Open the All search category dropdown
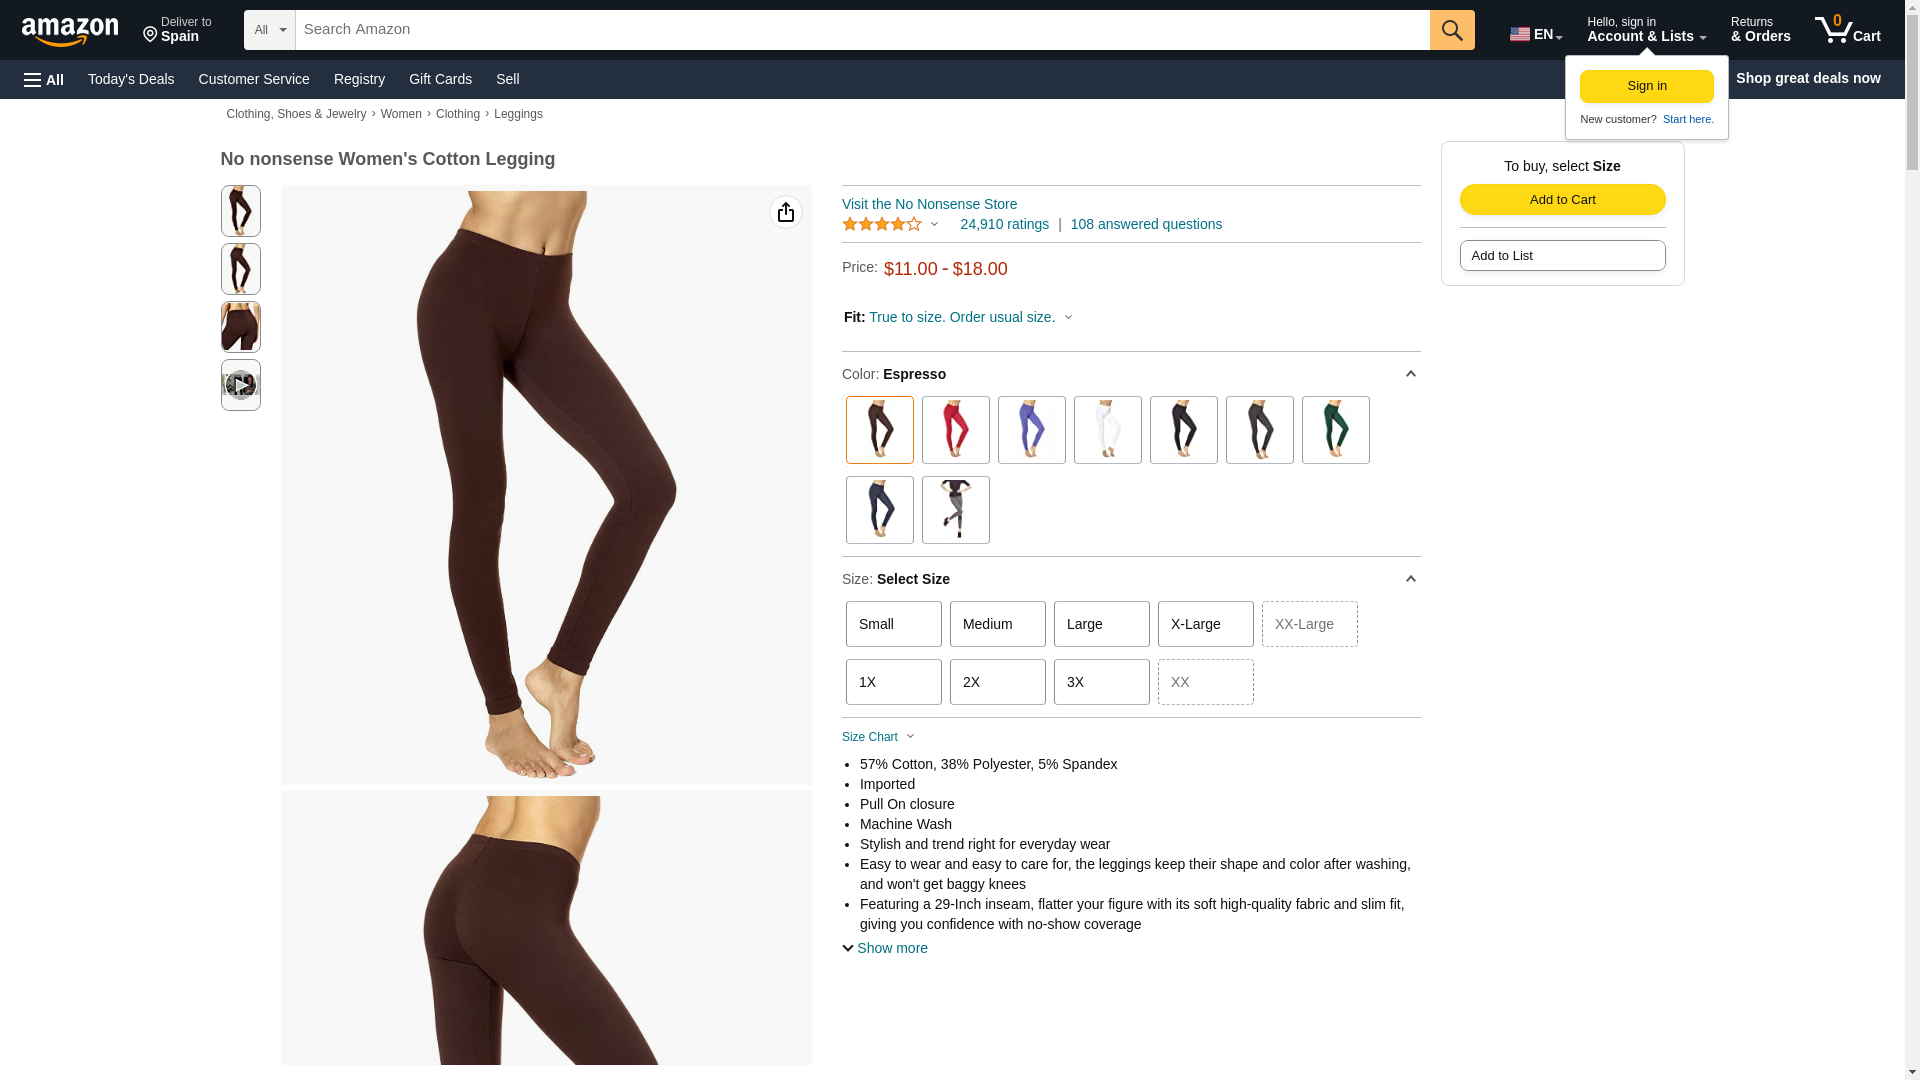 click(x=270, y=30)
